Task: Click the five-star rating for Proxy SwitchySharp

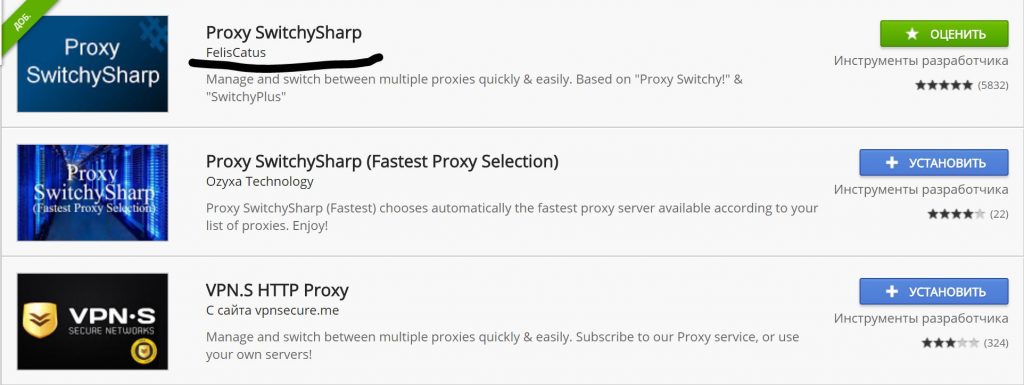Action: click(944, 85)
